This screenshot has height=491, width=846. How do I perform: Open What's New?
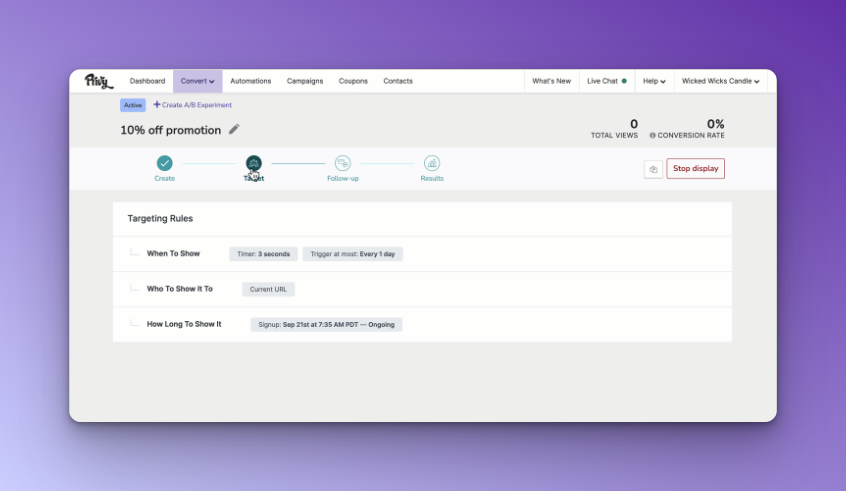pyautogui.click(x=551, y=81)
